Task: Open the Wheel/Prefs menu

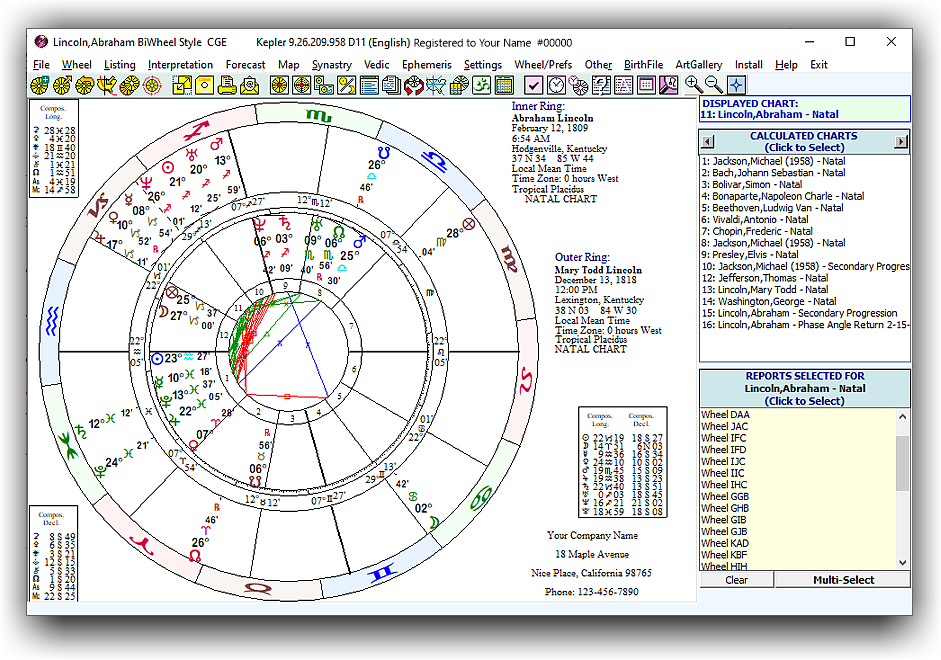Action: (543, 65)
